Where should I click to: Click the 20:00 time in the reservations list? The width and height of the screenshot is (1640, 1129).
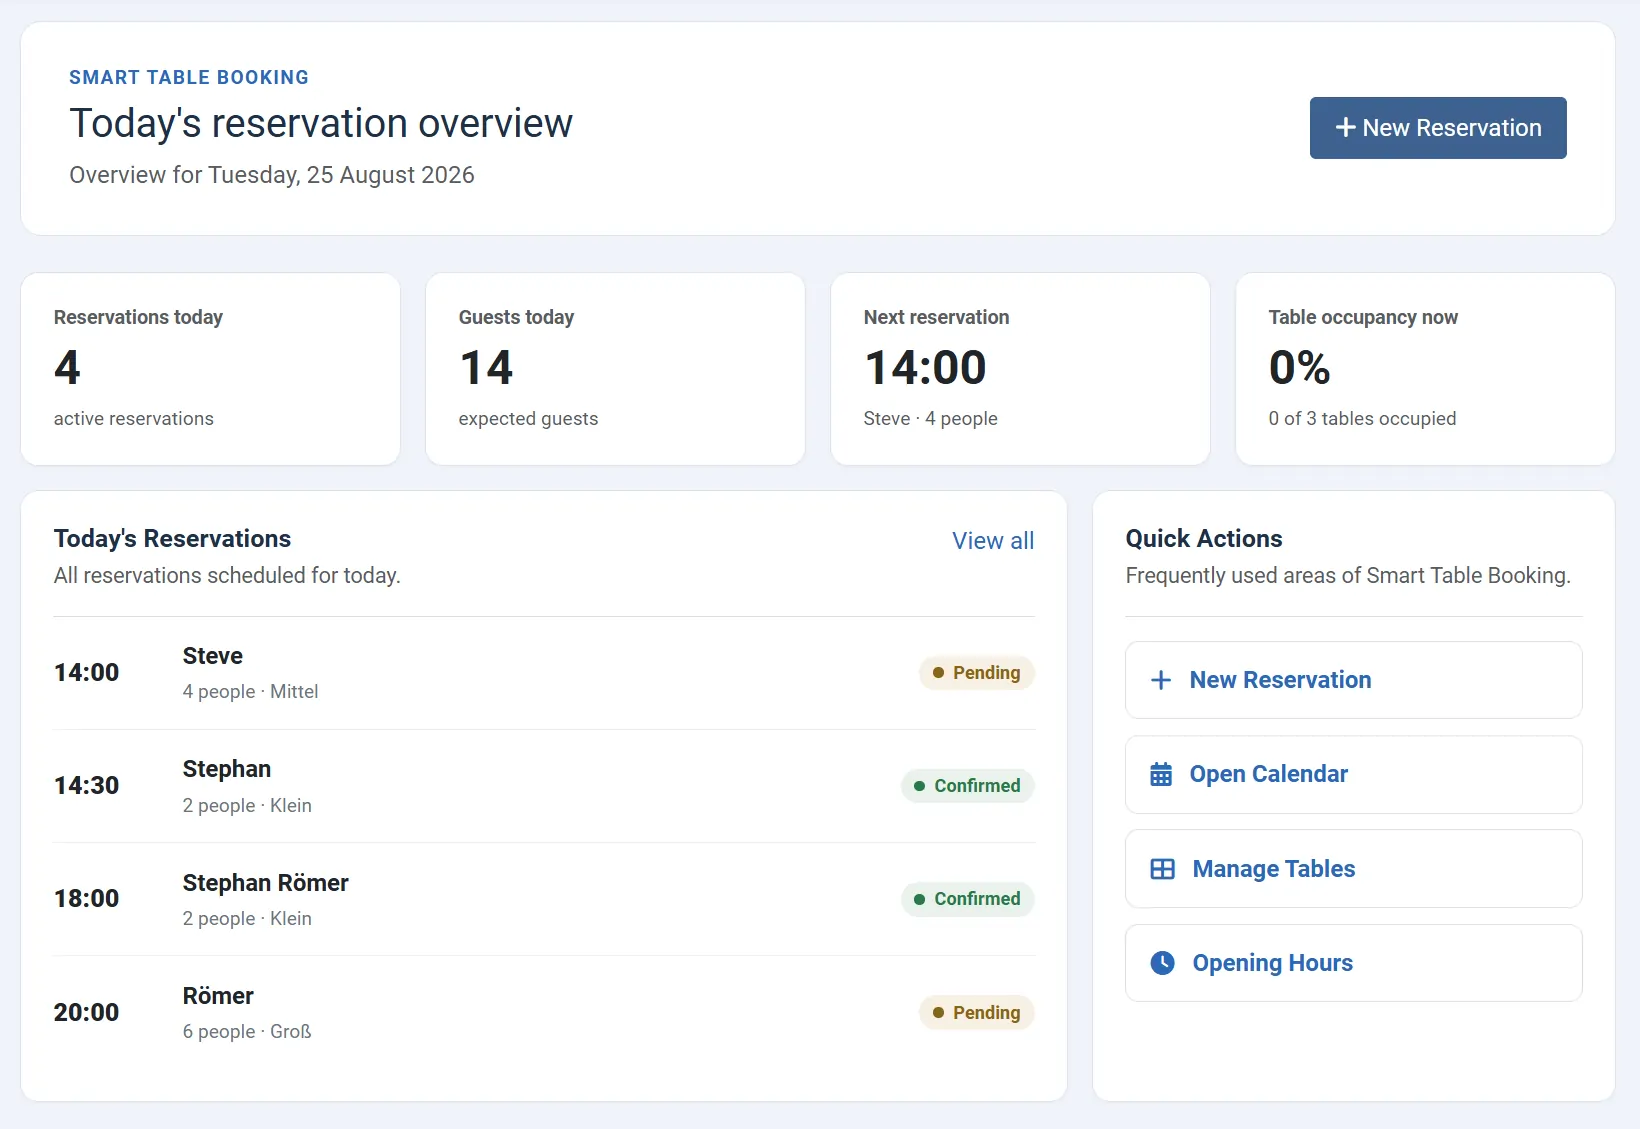pos(87,1013)
